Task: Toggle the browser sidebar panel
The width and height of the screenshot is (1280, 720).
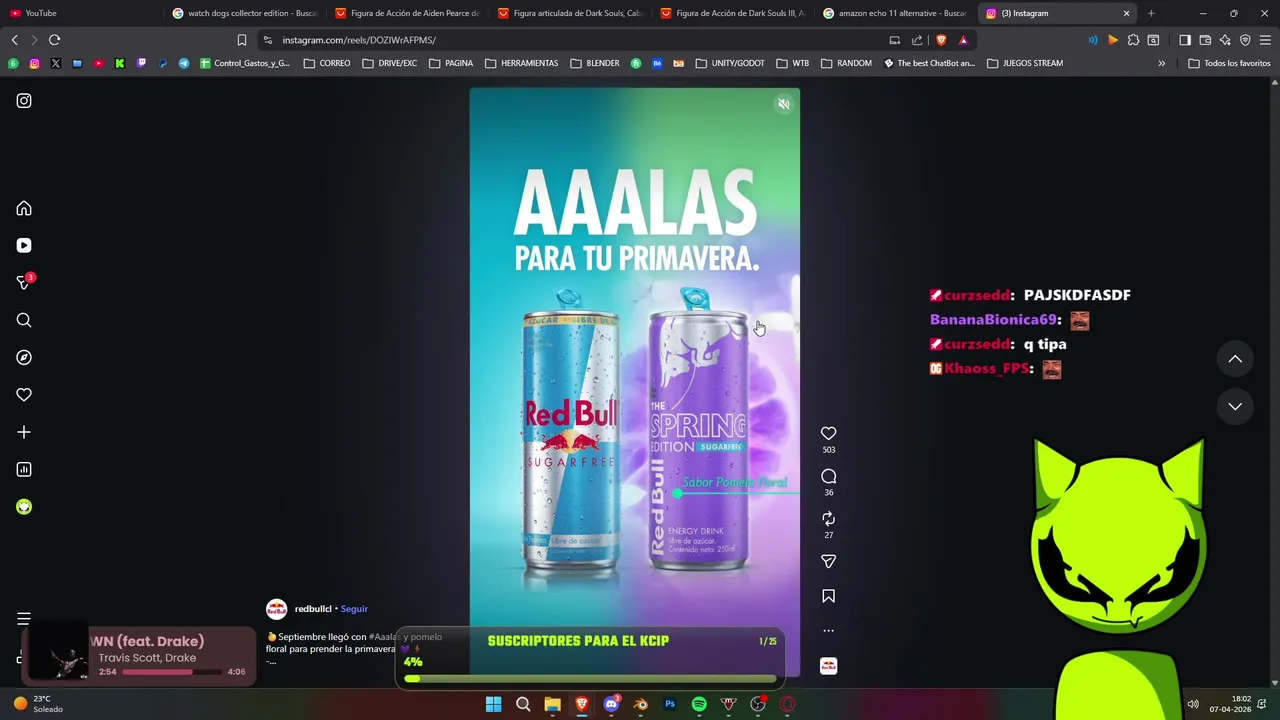Action: pos(1185,40)
